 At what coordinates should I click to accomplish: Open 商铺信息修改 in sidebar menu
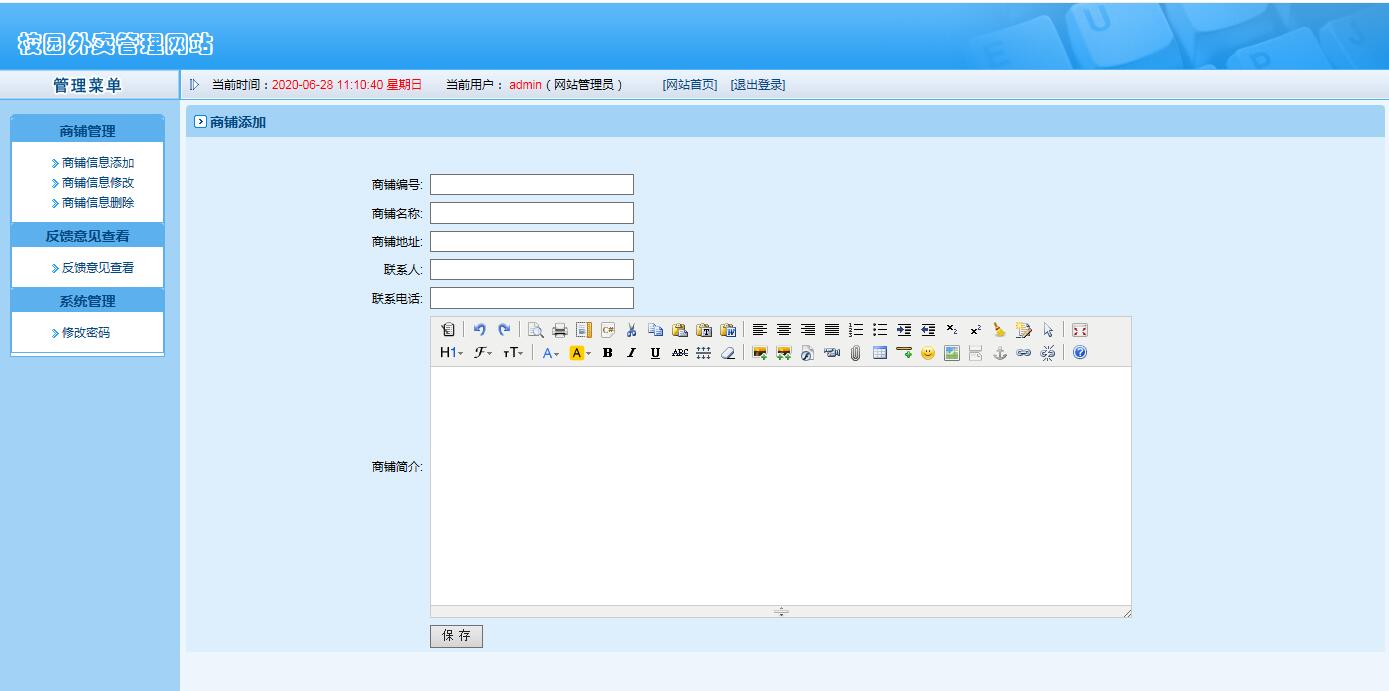97,183
